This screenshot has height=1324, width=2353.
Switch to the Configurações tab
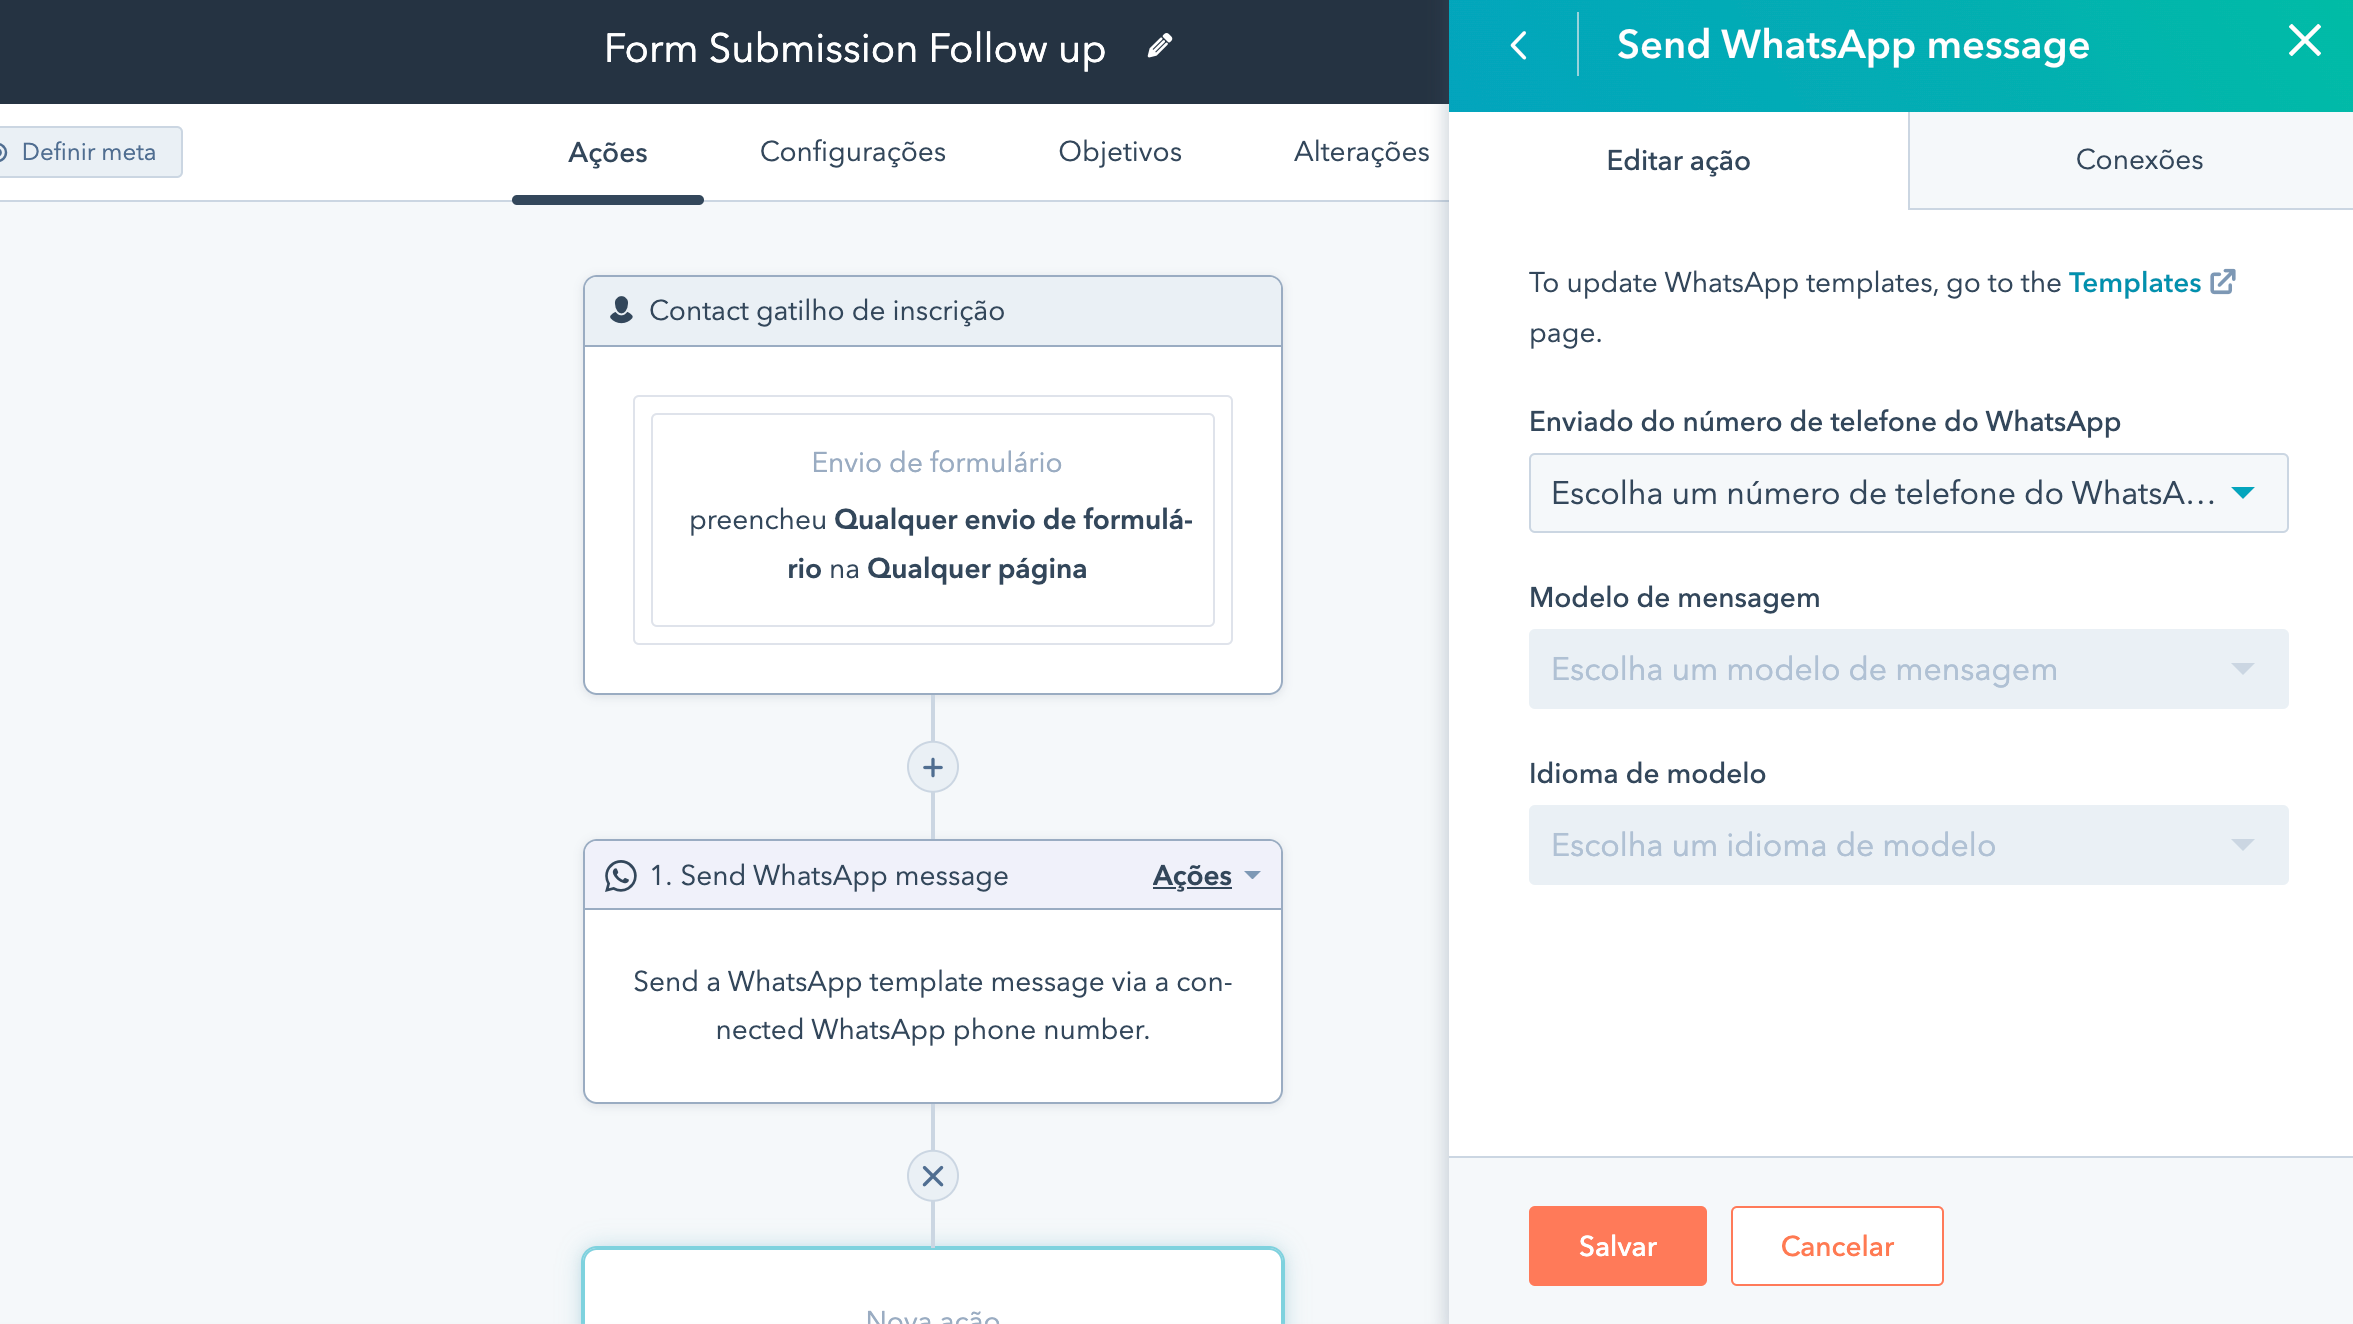coord(853,152)
